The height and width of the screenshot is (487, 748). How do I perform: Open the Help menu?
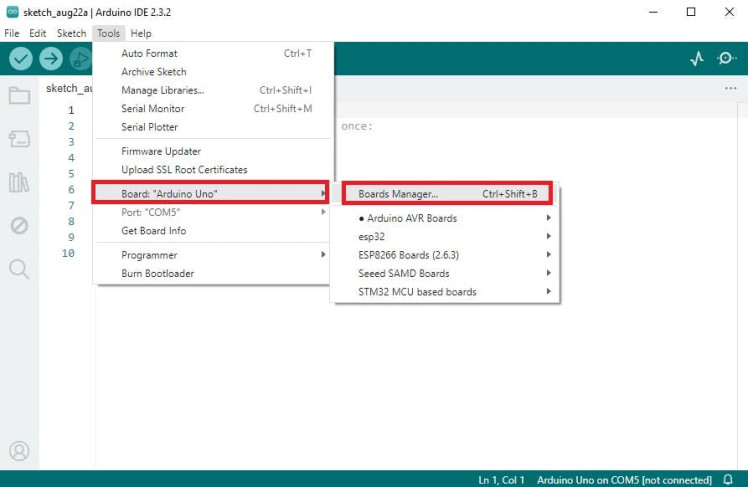pyautogui.click(x=141, y=33)
